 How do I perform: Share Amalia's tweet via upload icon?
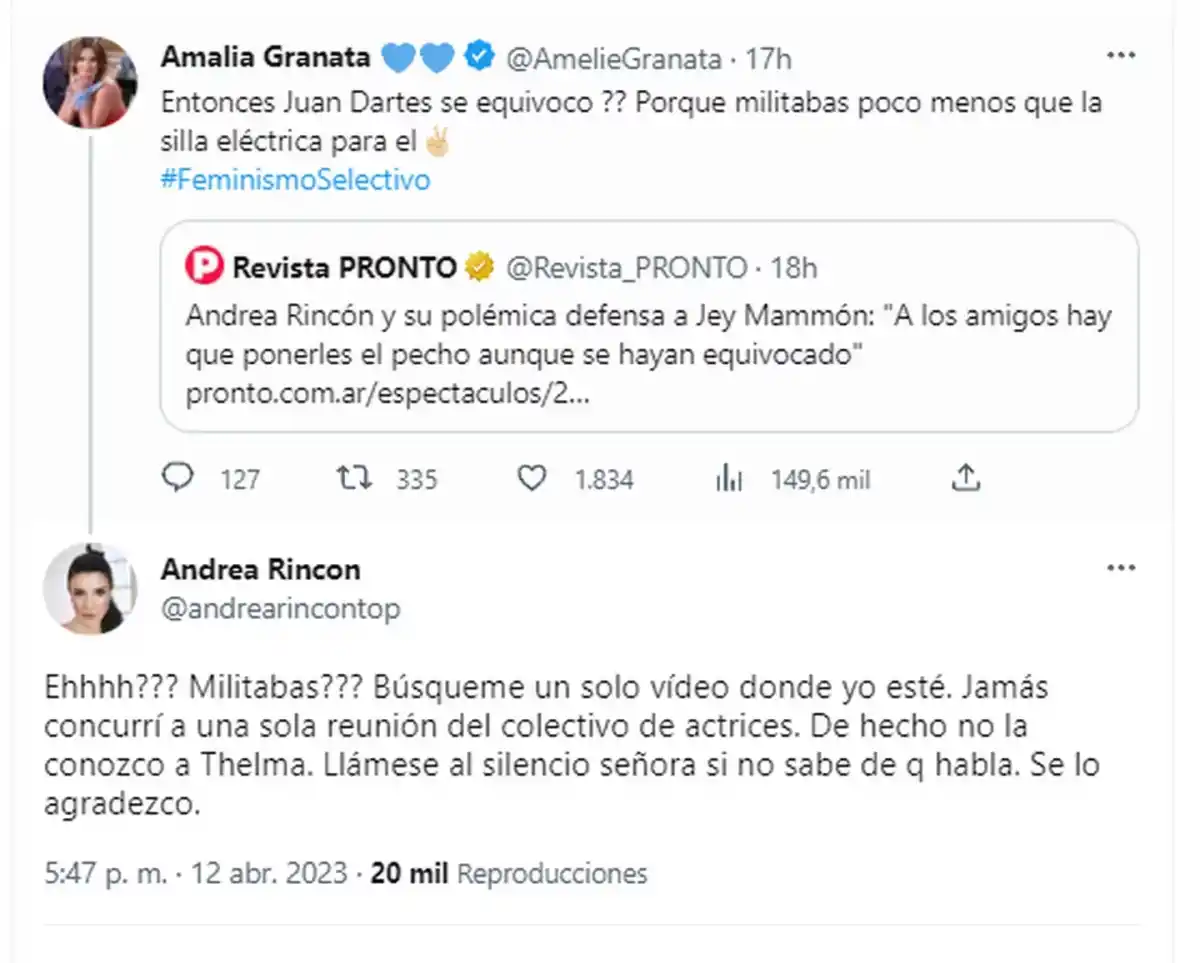tap(965, 478)
